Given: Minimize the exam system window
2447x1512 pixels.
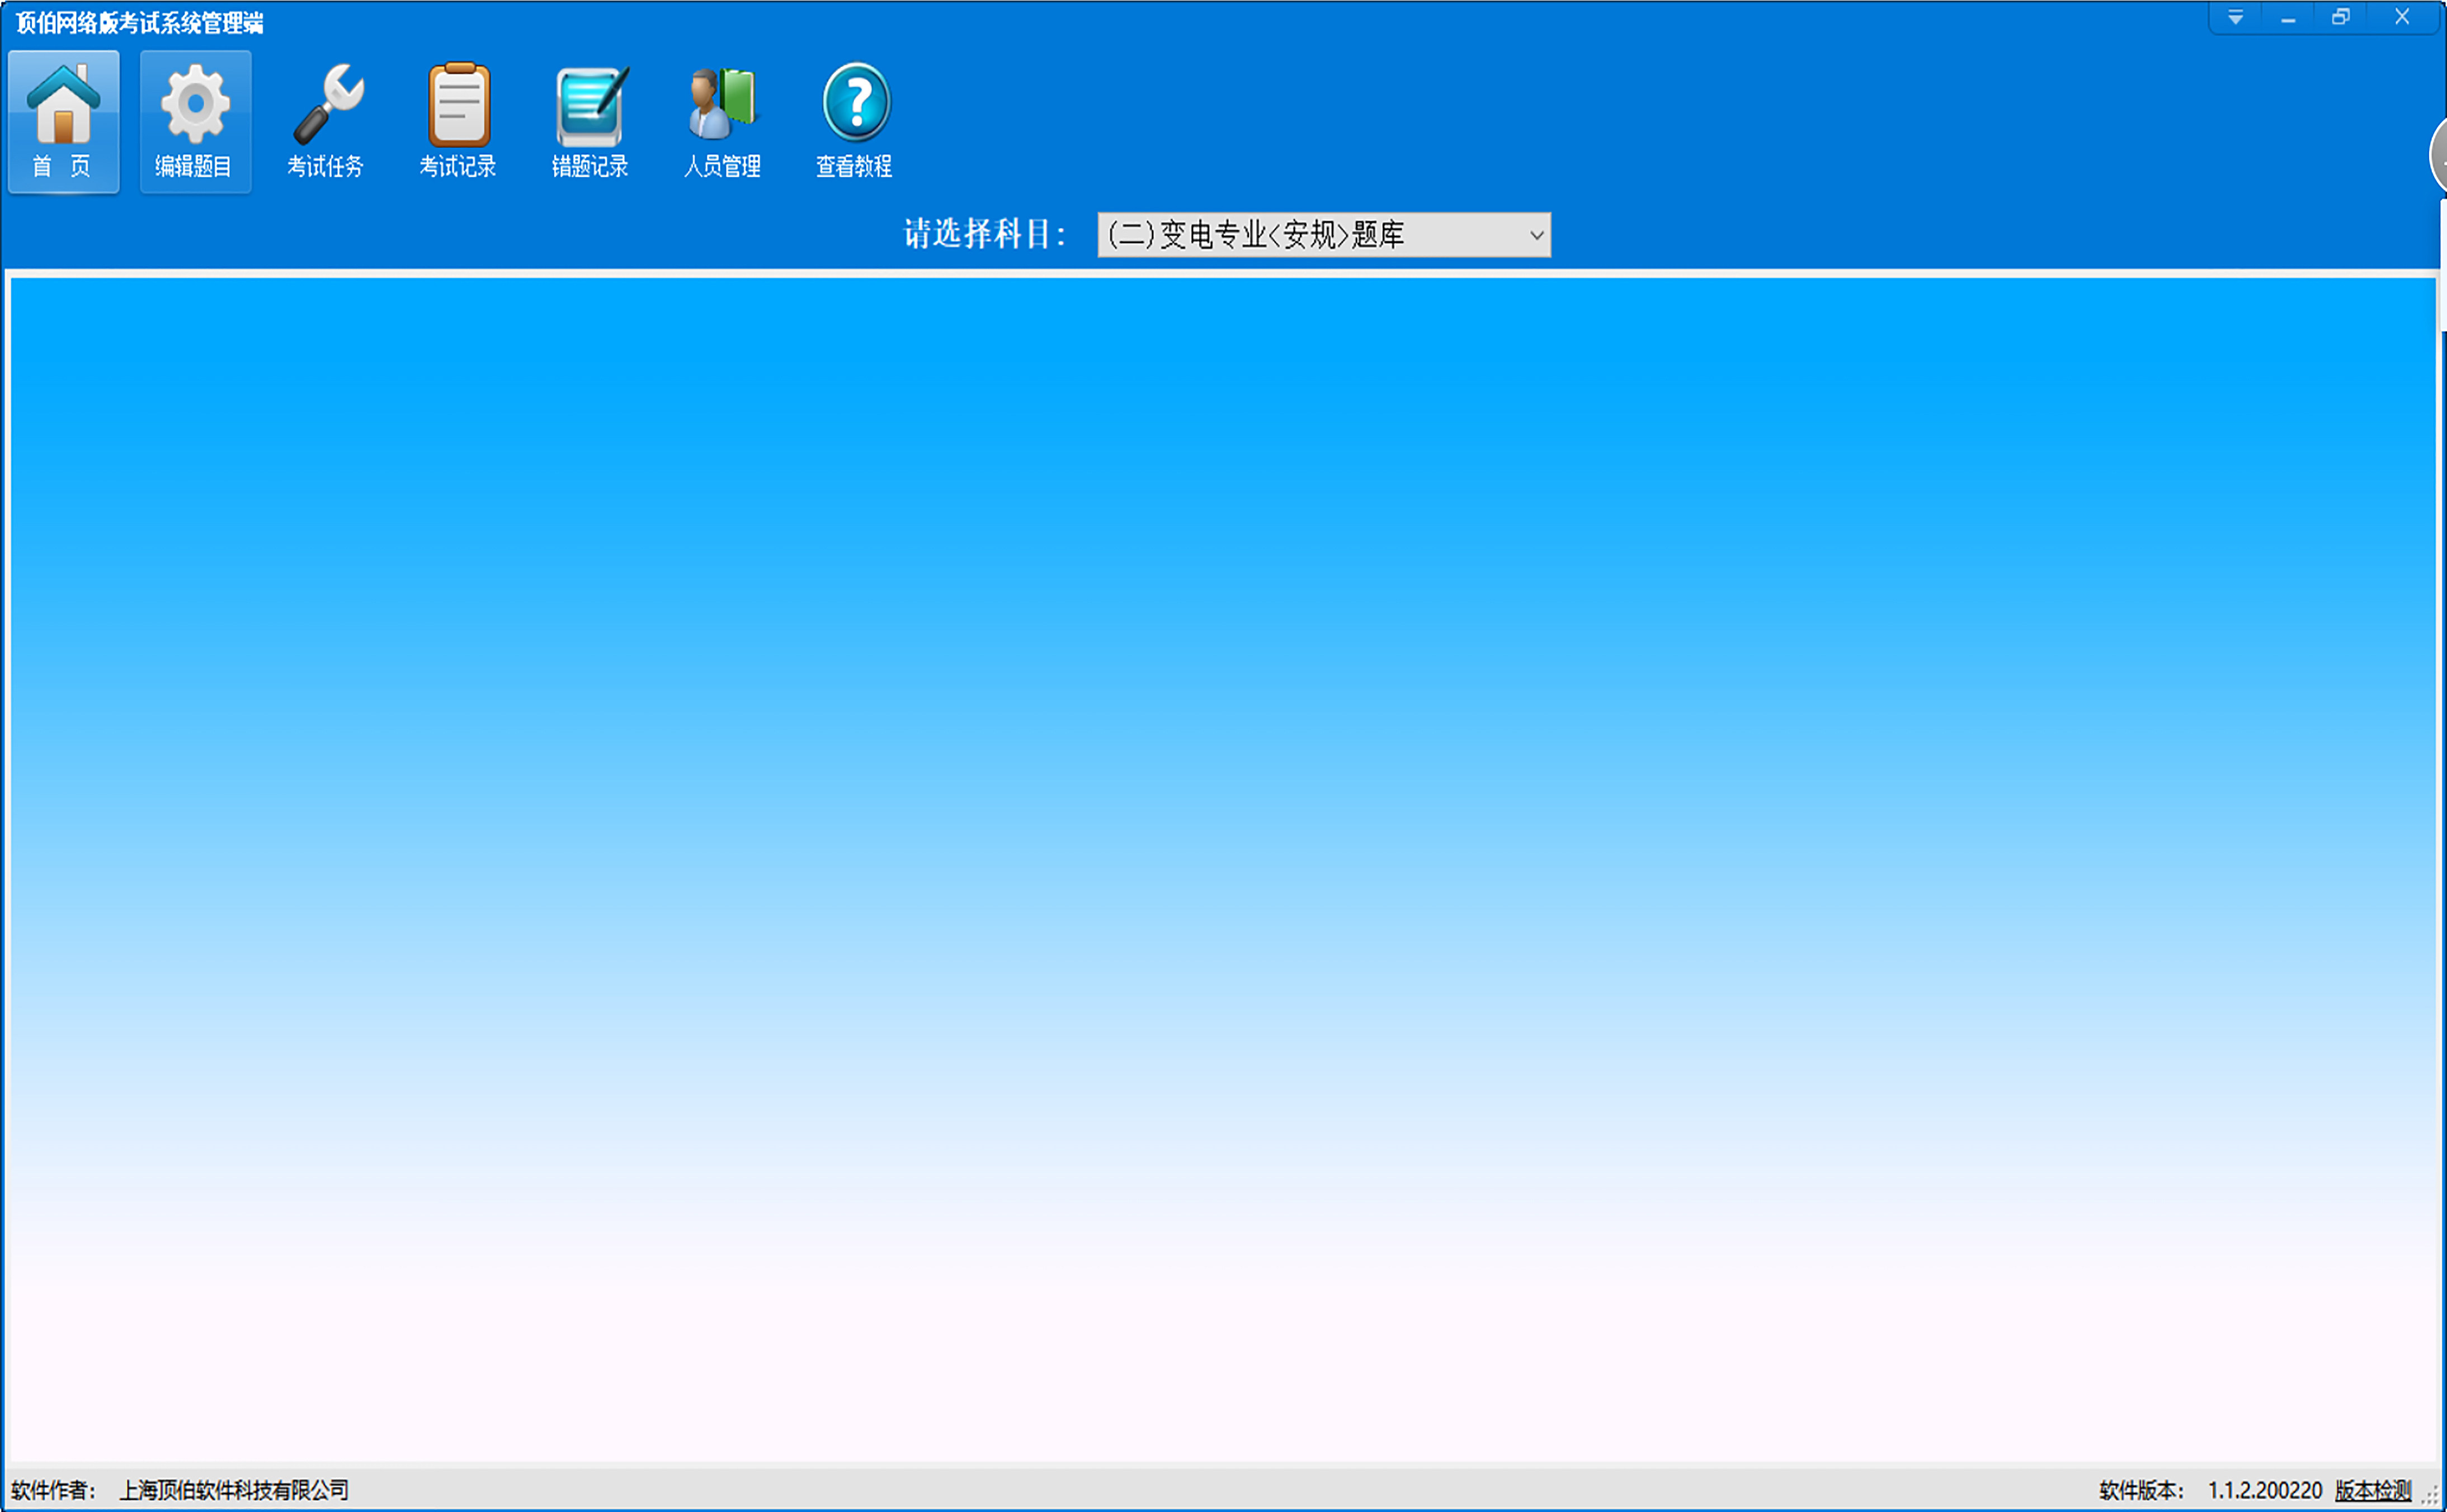Looking at the screenshot, I should coord(2288,18).
